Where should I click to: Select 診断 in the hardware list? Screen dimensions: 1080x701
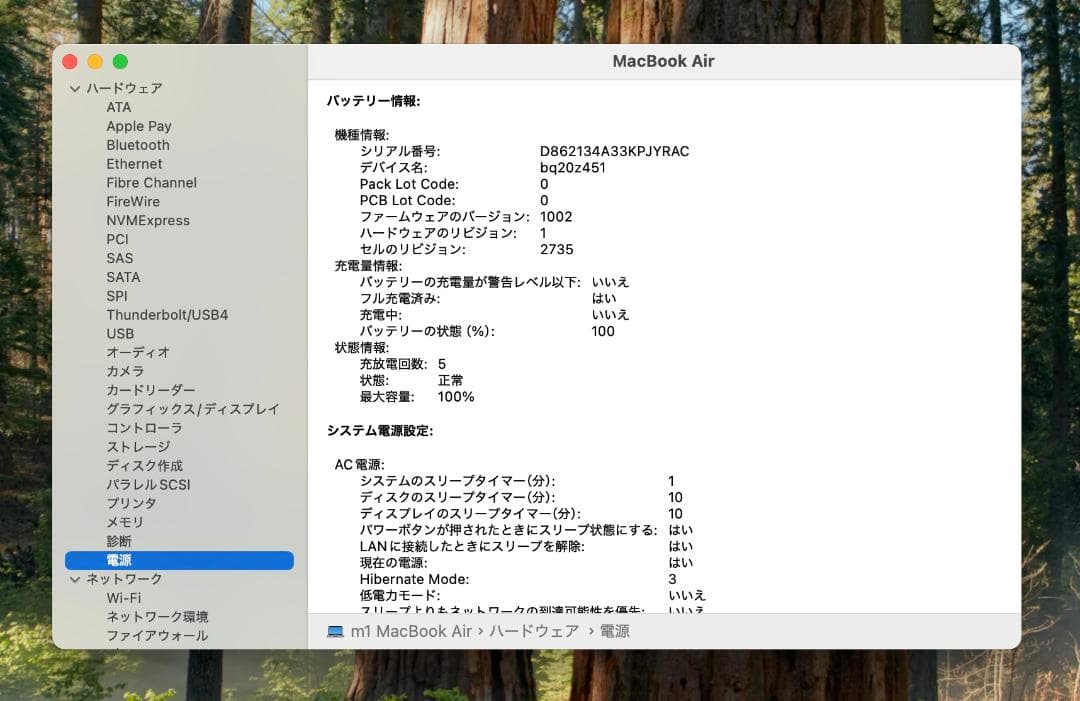point(118,541)
